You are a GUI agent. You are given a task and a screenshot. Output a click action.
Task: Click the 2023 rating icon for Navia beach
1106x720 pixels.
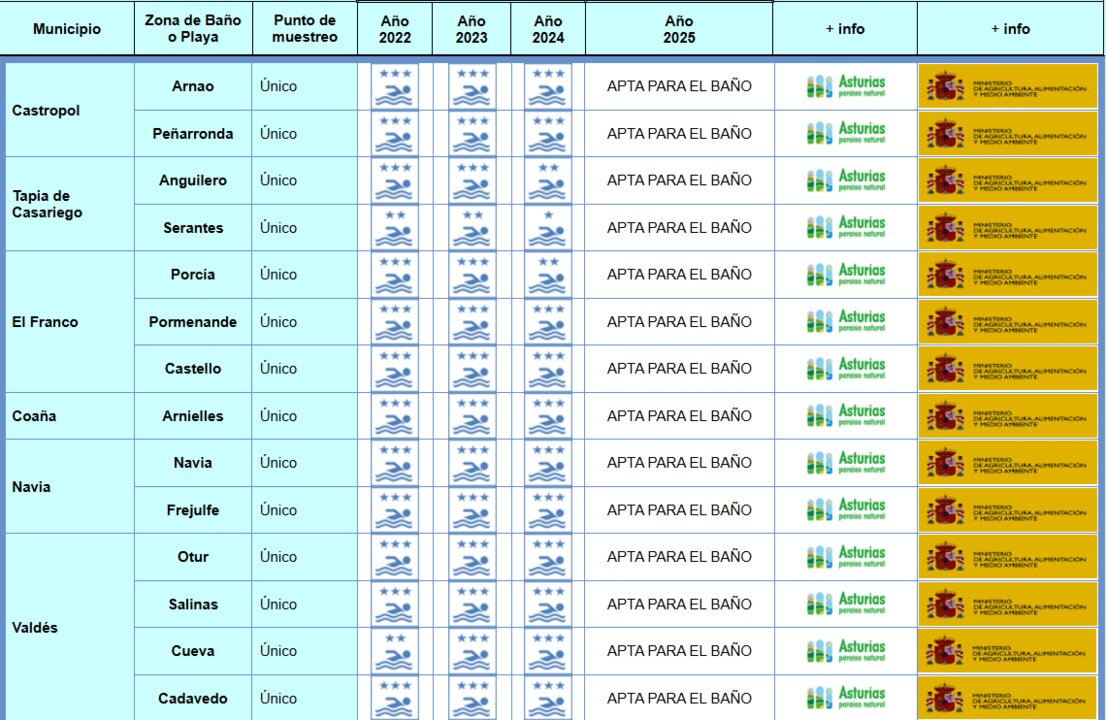pyautogui.click(x=472, y=463)
